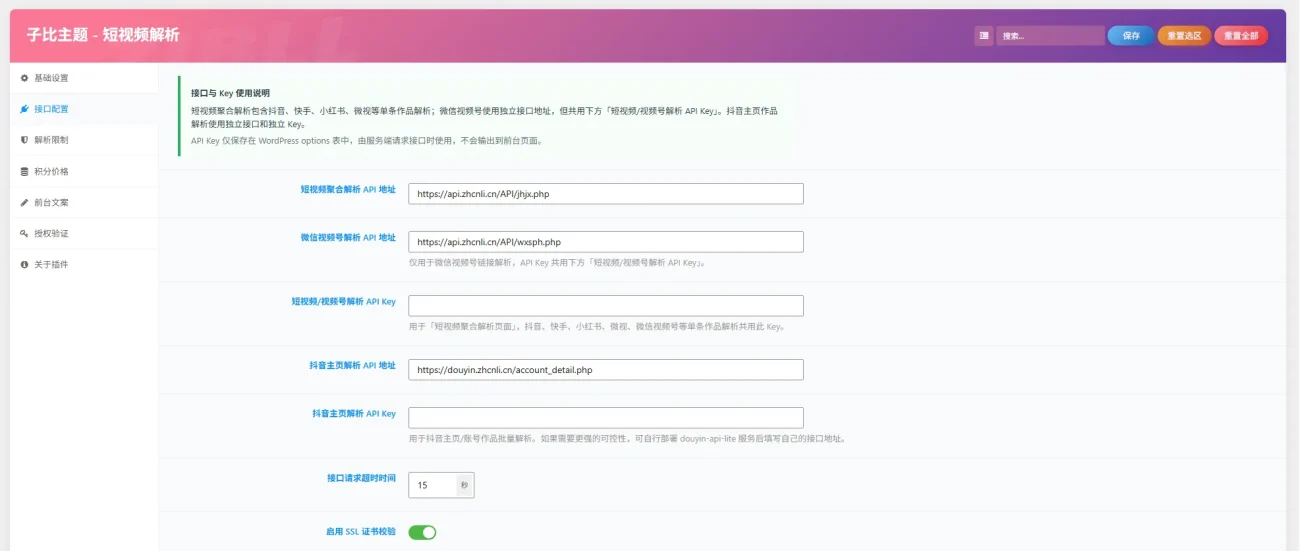
Task: Click the info icon beside 关于插件
Action: (24, 264)
